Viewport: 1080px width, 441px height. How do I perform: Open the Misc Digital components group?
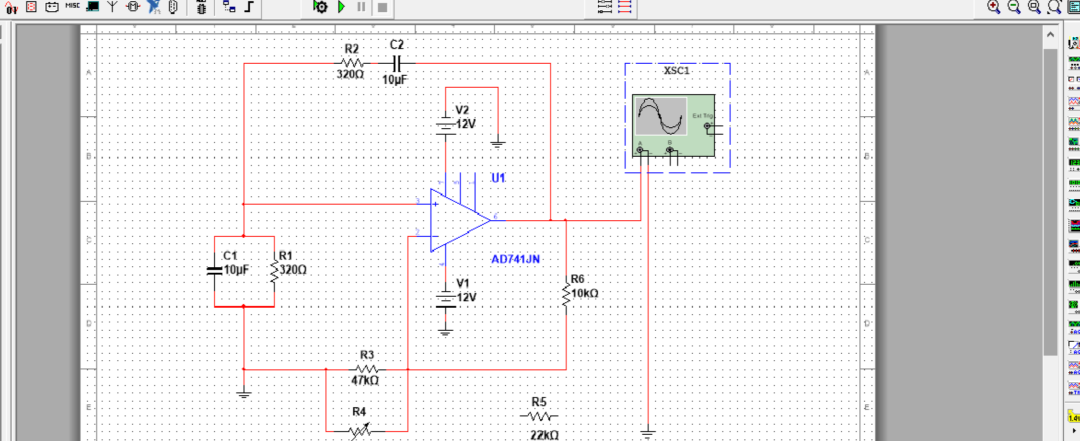[x=12, y=6]
